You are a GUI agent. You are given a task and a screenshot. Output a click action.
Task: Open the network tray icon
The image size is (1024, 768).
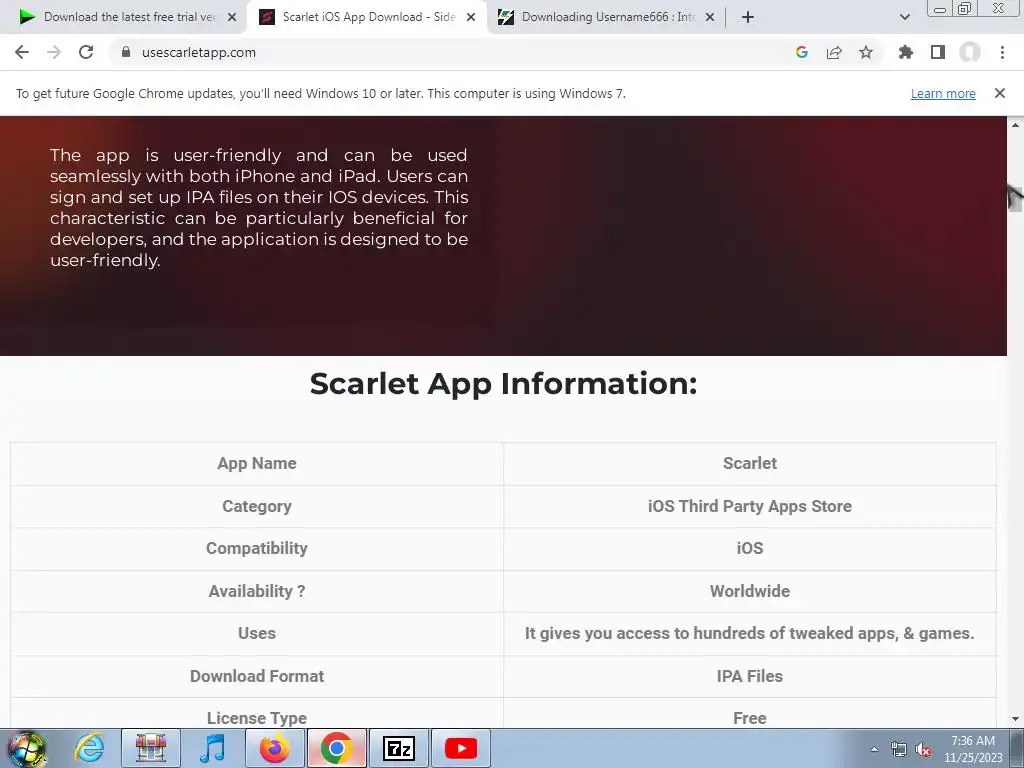coord(899,749)
